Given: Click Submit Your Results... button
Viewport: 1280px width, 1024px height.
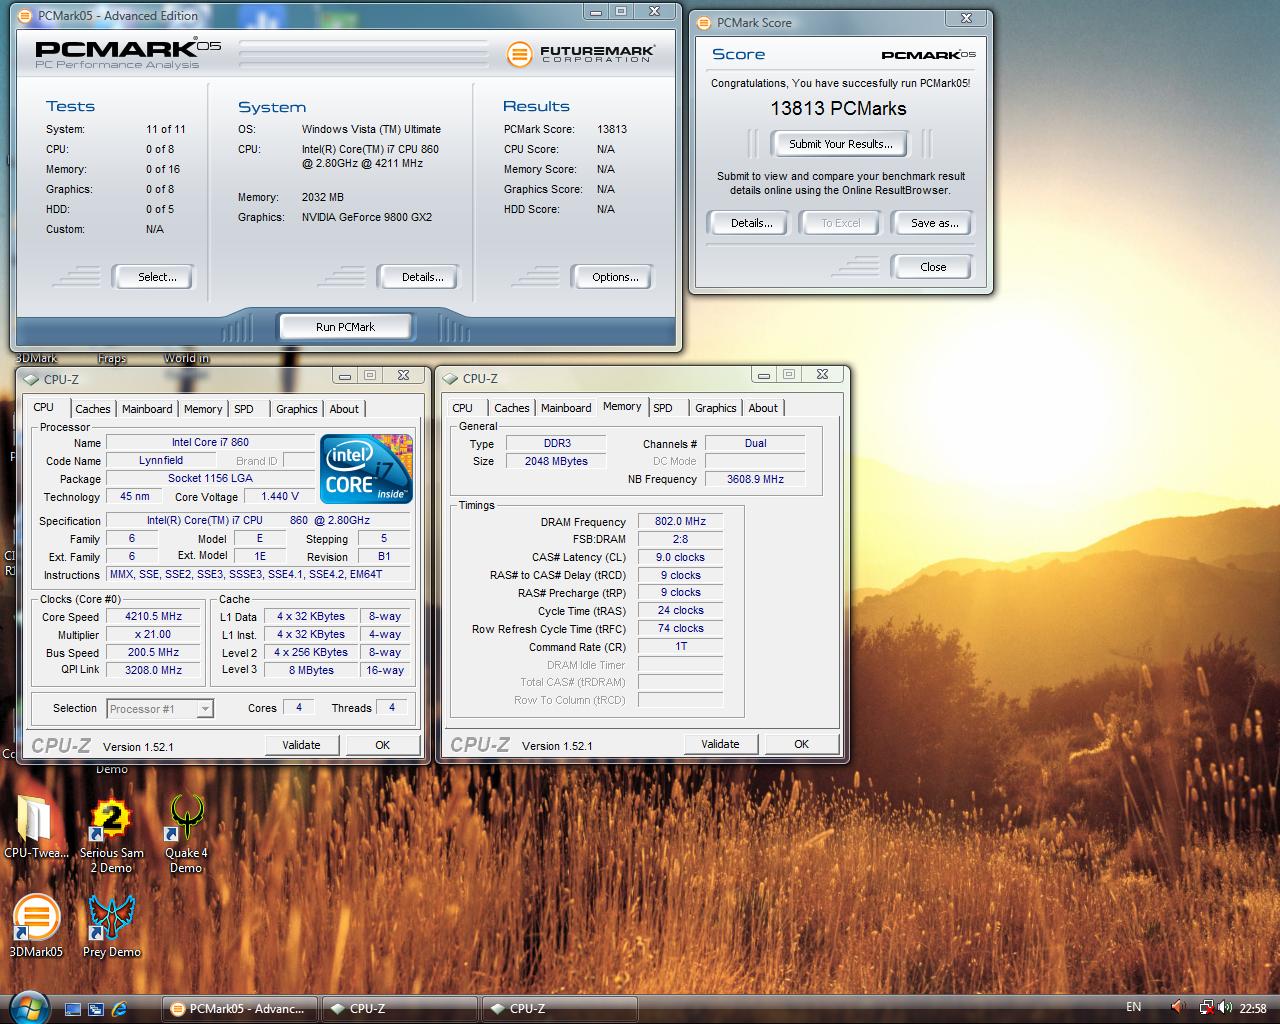Looking at the screenshot, I should [840, 144].
